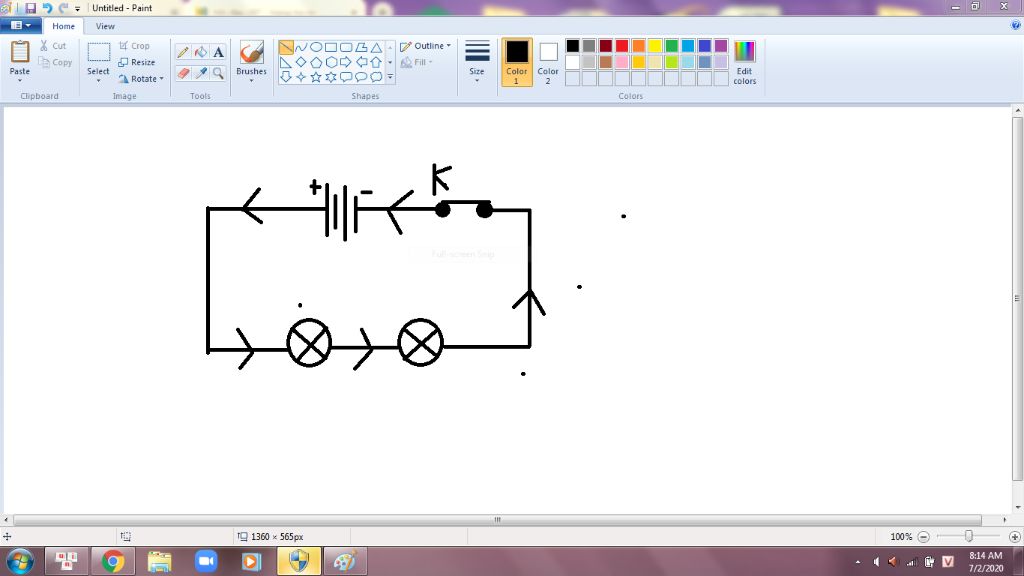Redo the last undone action
Screen dimensions: 1024x576
point(63,8)
